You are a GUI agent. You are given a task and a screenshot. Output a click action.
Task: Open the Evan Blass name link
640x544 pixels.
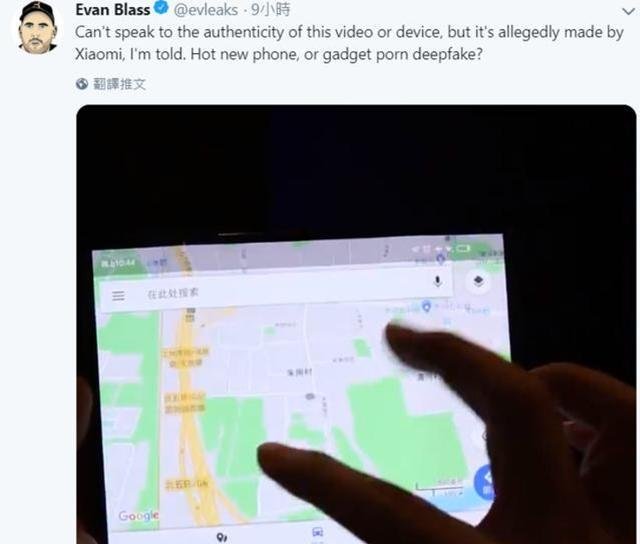pyautogui.click(x=112, y=9)
